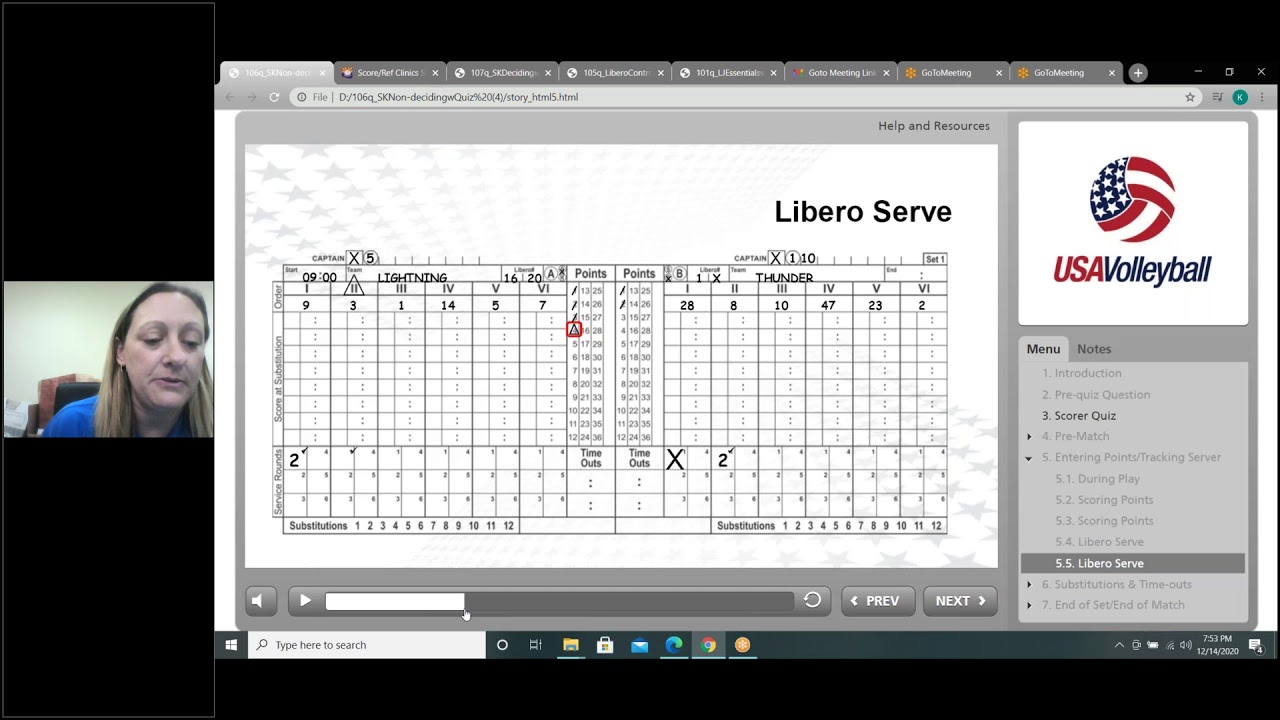1280x720 pixels.
Task: Open the notification center icon
Action: click(1255, 645)
